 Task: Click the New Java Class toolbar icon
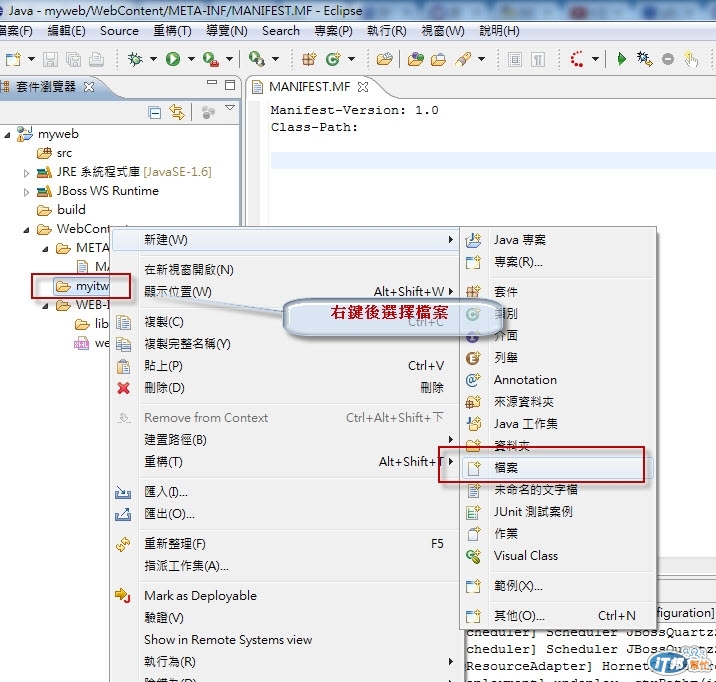(333, 59)
